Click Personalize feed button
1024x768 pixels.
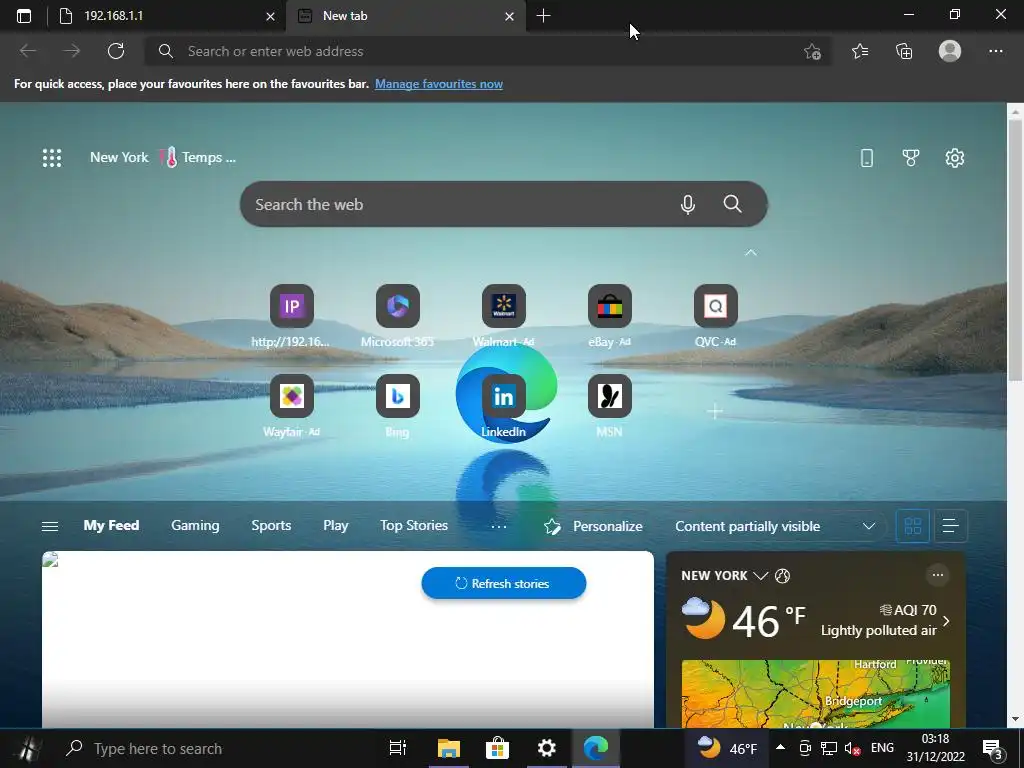(x=593, y=526)
